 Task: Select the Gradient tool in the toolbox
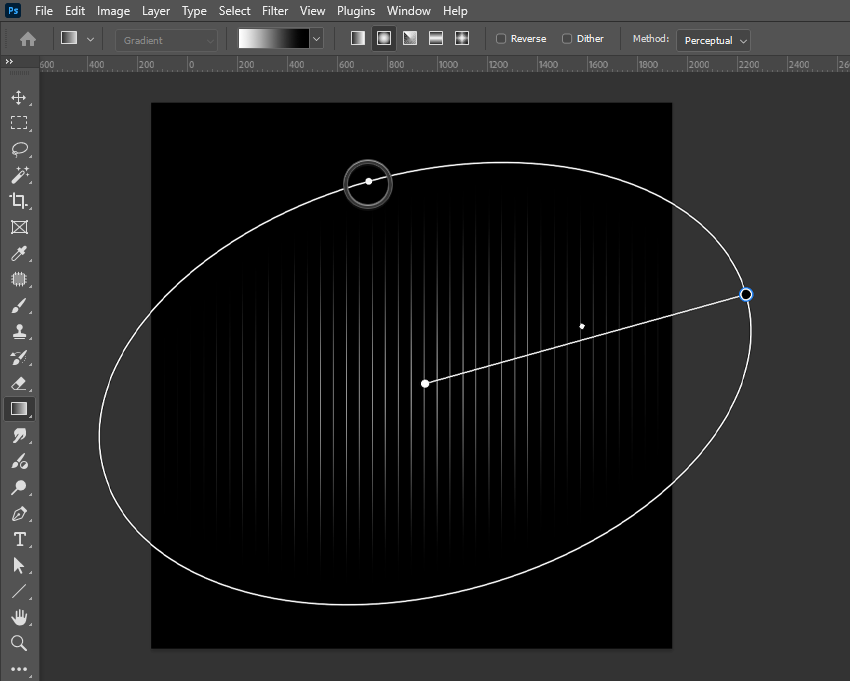point(19,409)
